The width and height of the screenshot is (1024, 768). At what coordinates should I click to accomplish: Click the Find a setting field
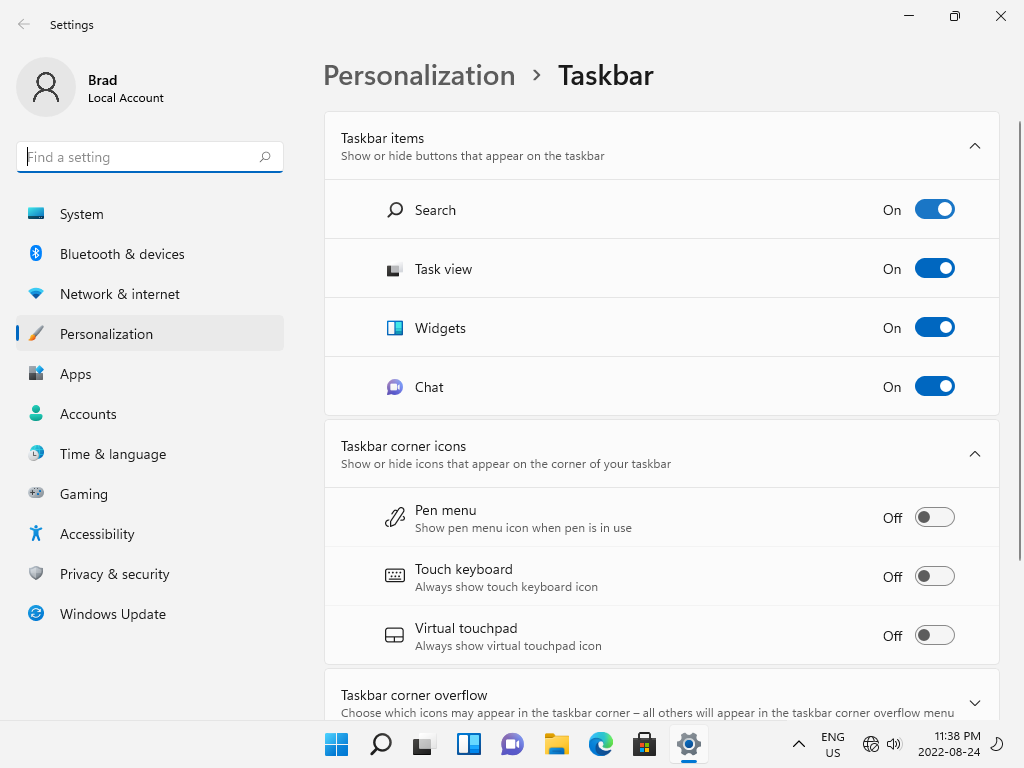pyautogui.click(x=150, y=157)
